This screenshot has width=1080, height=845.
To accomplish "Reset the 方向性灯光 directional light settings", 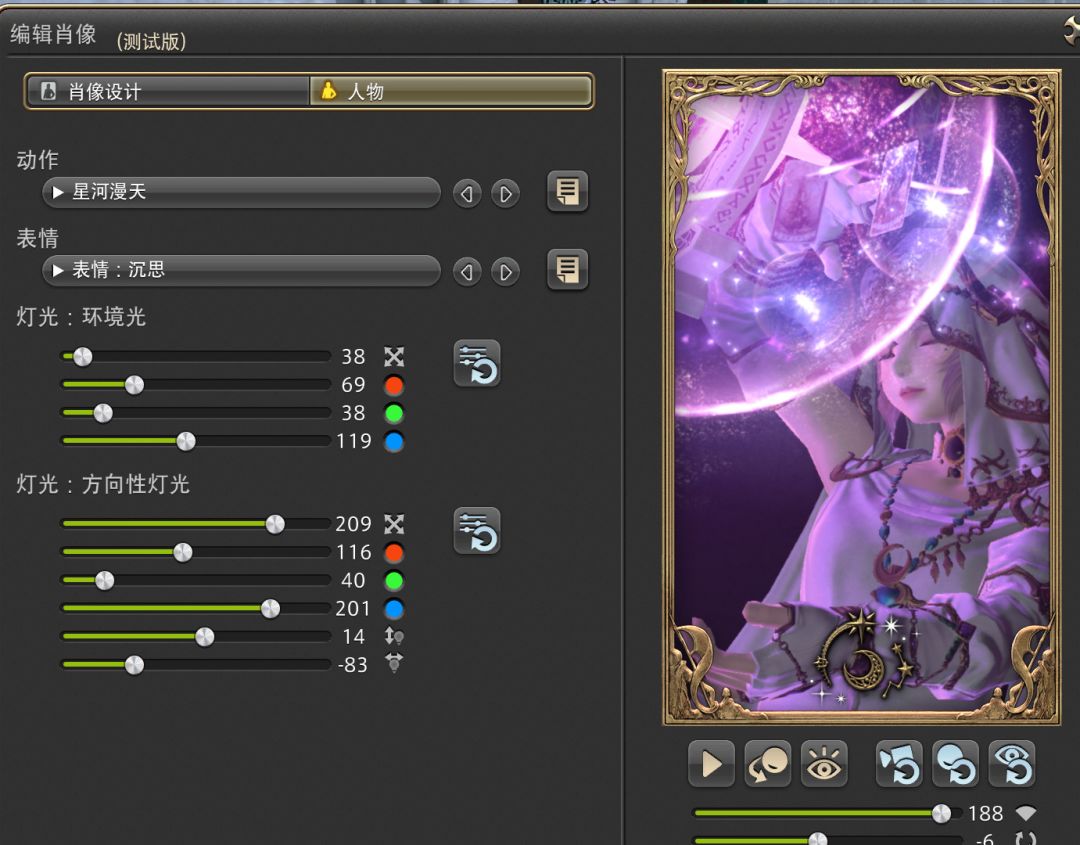I will pos(477,531).
